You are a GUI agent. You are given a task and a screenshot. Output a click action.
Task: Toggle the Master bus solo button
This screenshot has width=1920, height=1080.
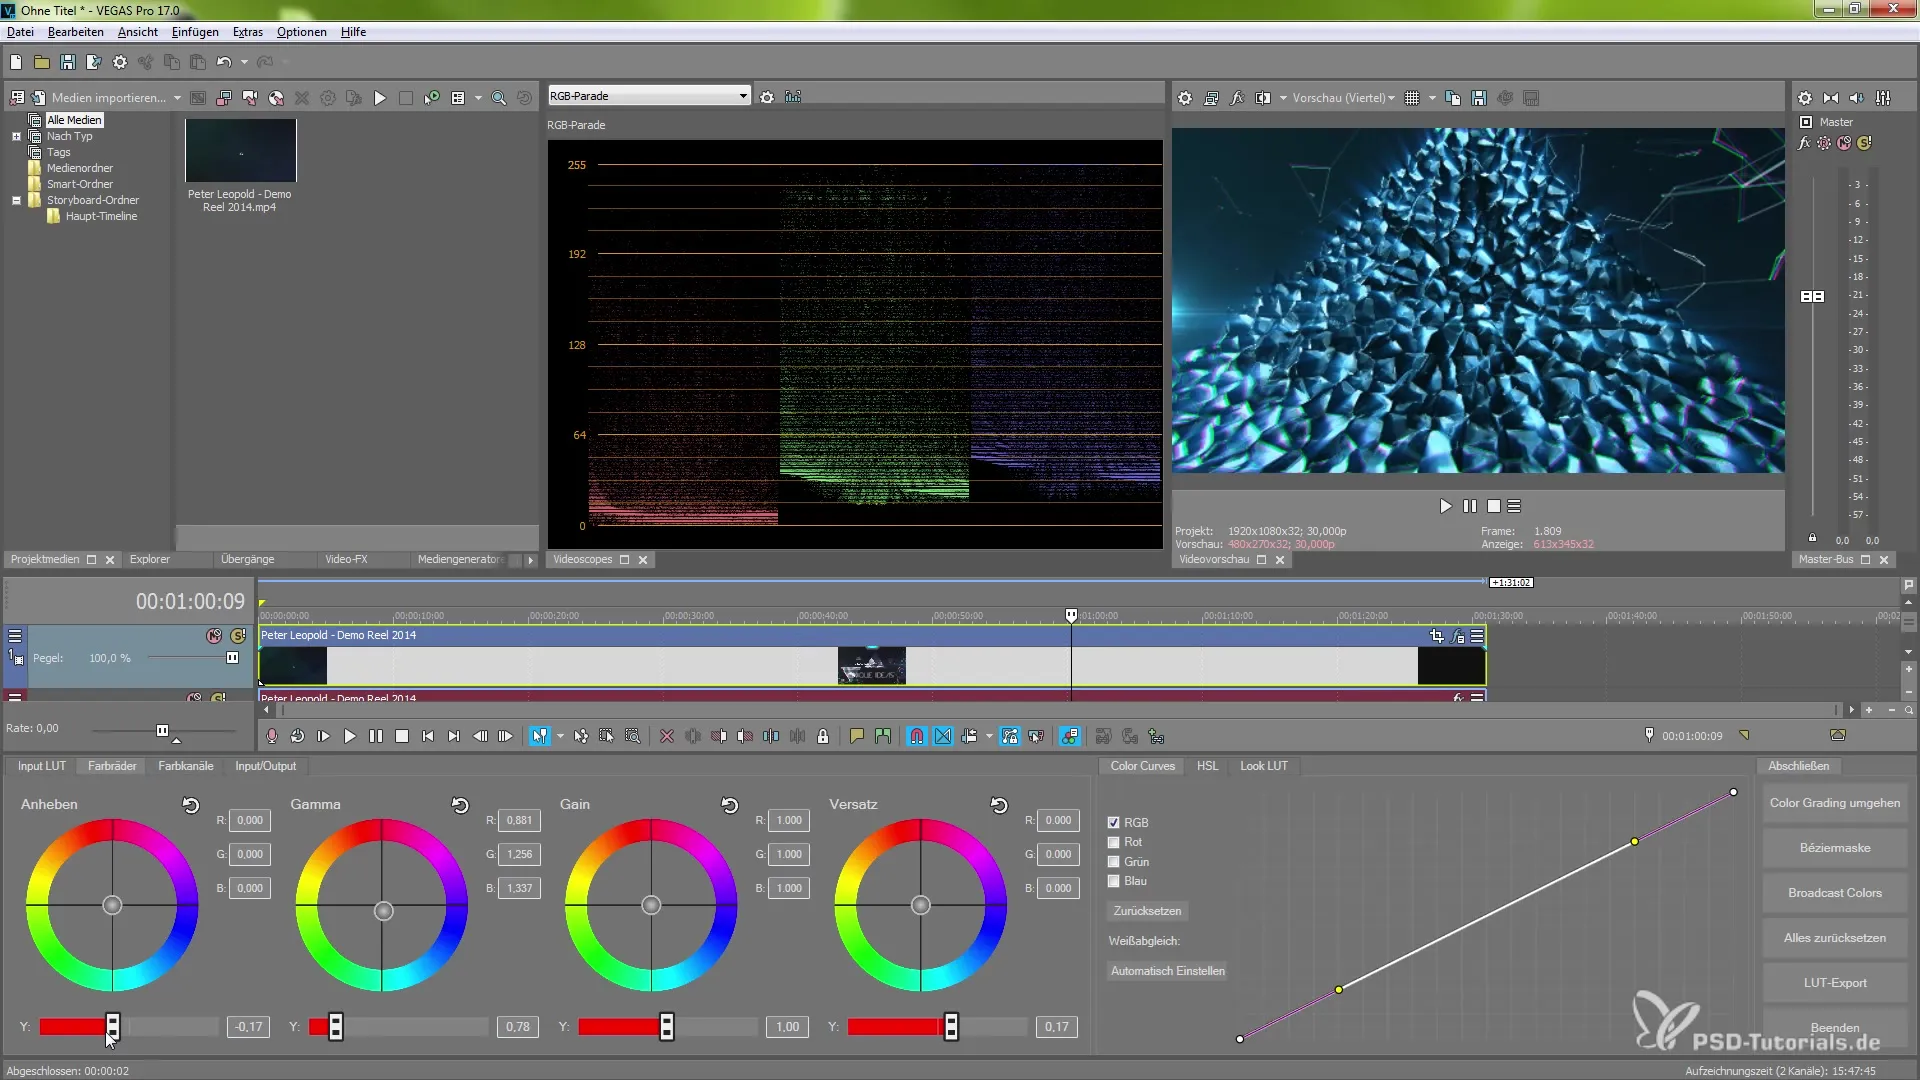(x=1864, y=143)
